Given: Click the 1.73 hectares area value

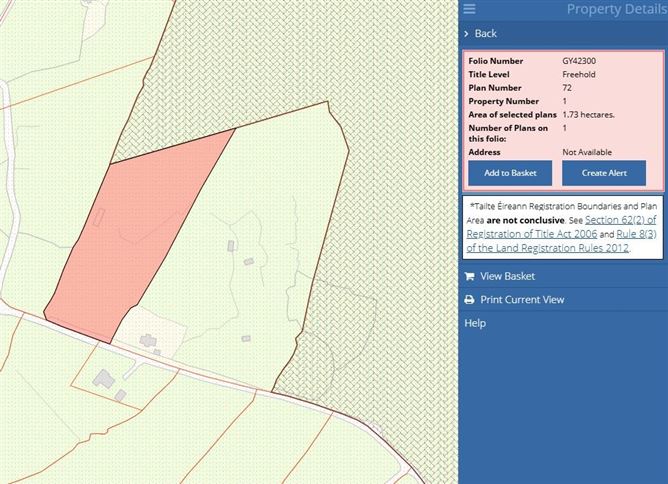Looking at the screenshot, I should click(588, 115).
